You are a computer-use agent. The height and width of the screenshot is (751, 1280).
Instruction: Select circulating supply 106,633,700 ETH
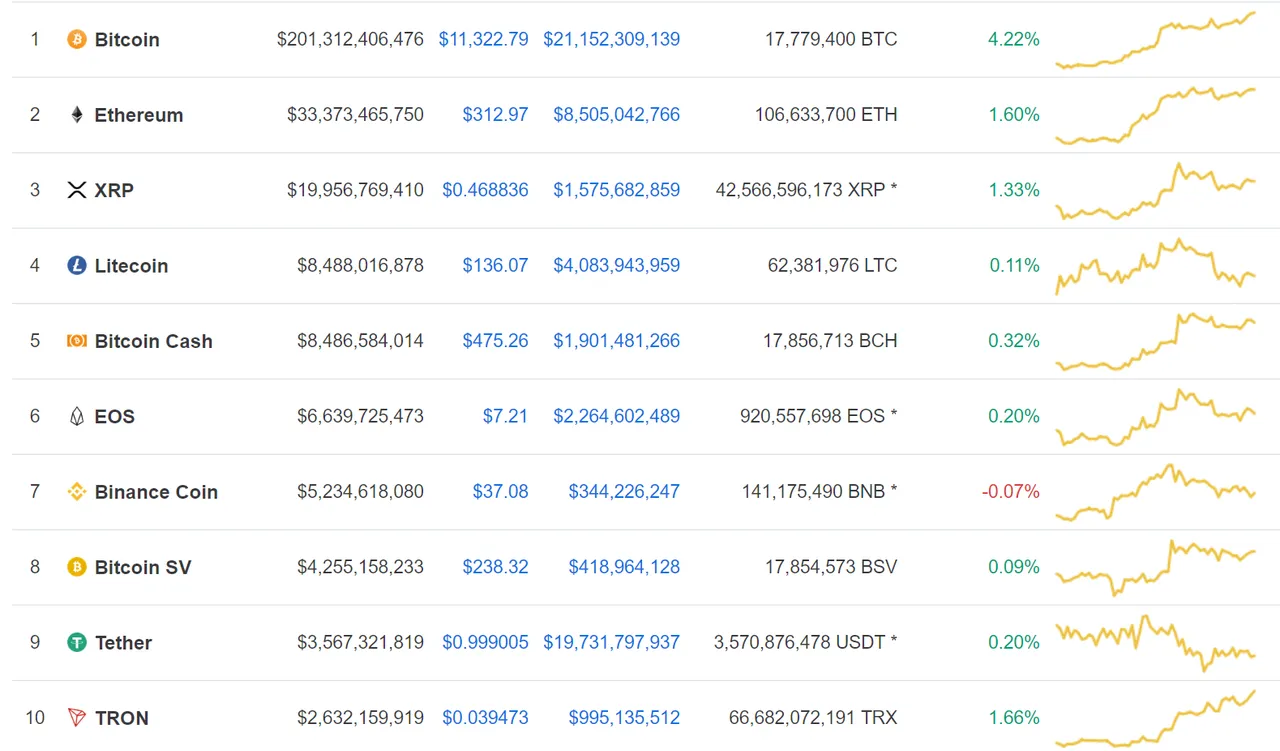tap(826, 115)
